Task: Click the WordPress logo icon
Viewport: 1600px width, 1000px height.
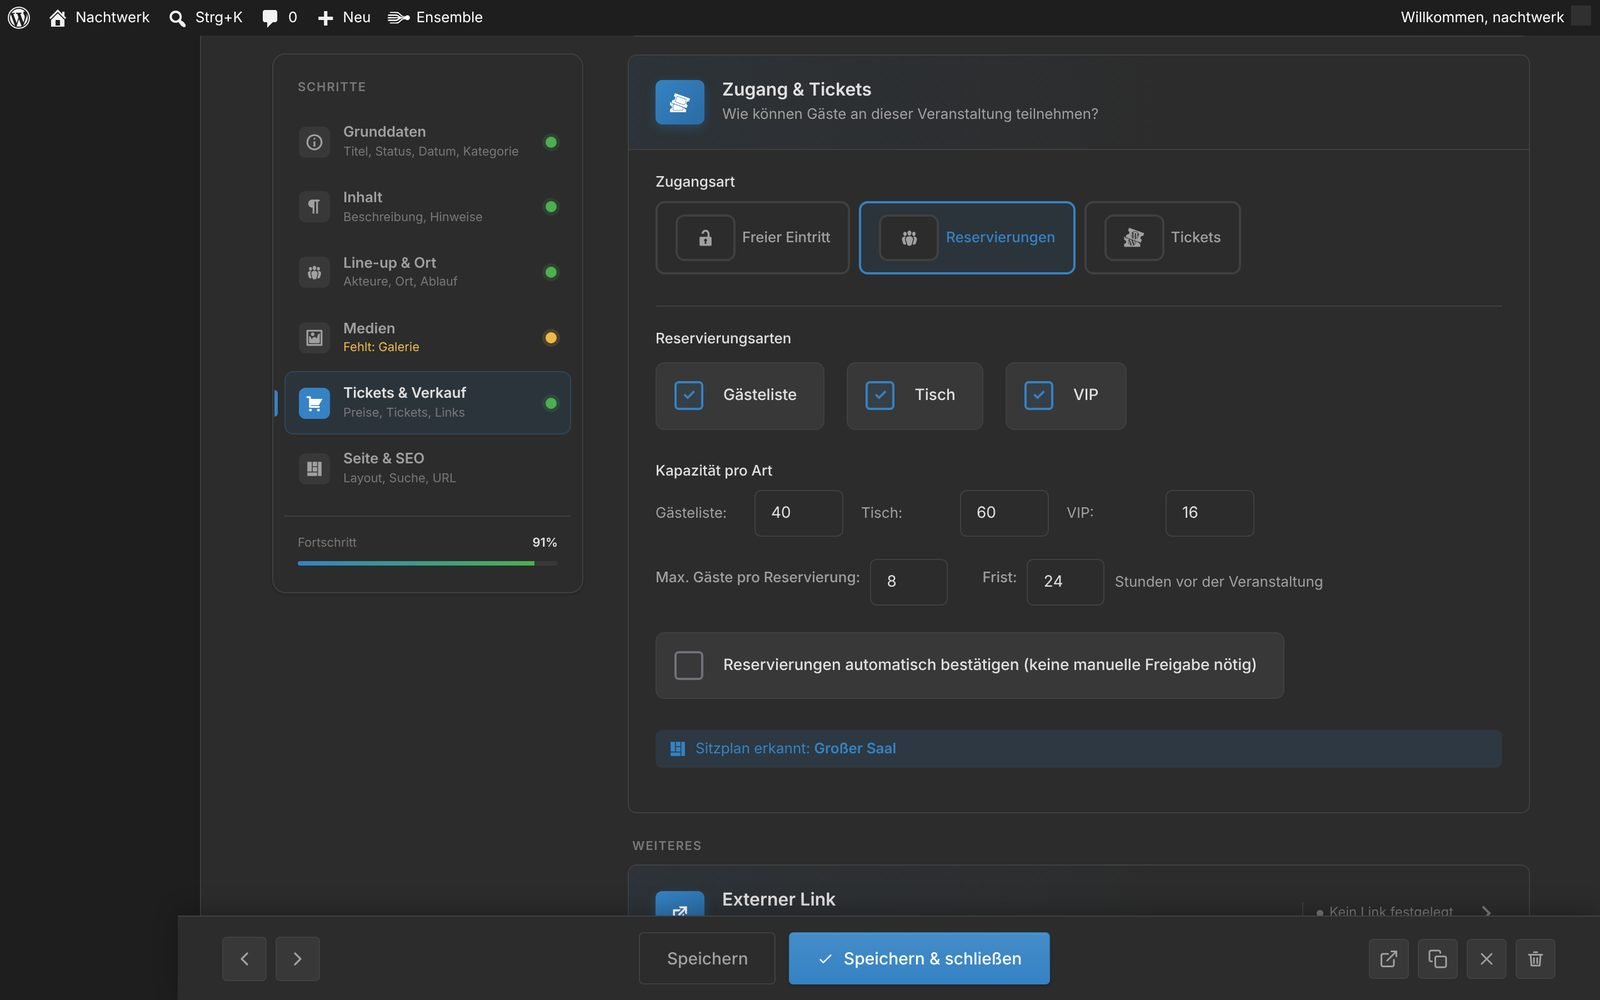Action: pos(19,17)
